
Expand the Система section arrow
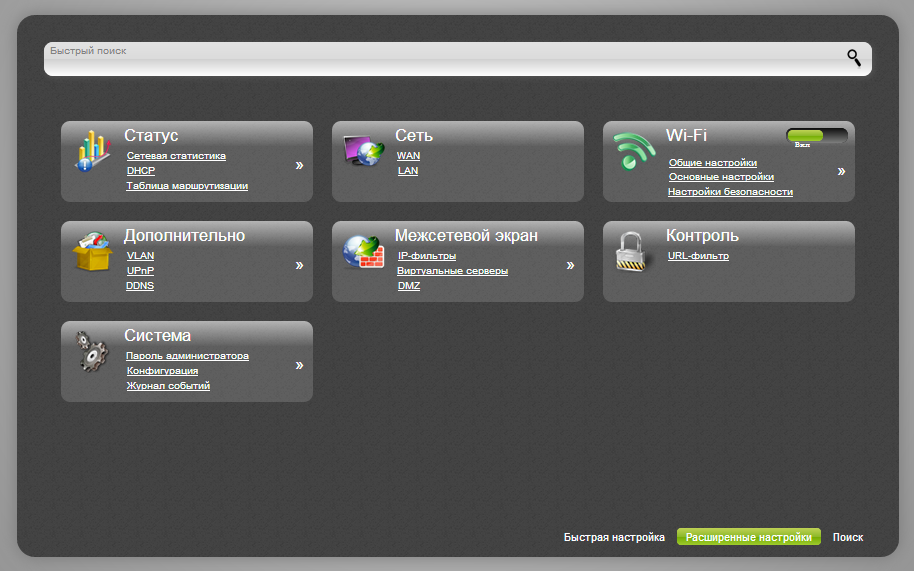coord(299,366)
